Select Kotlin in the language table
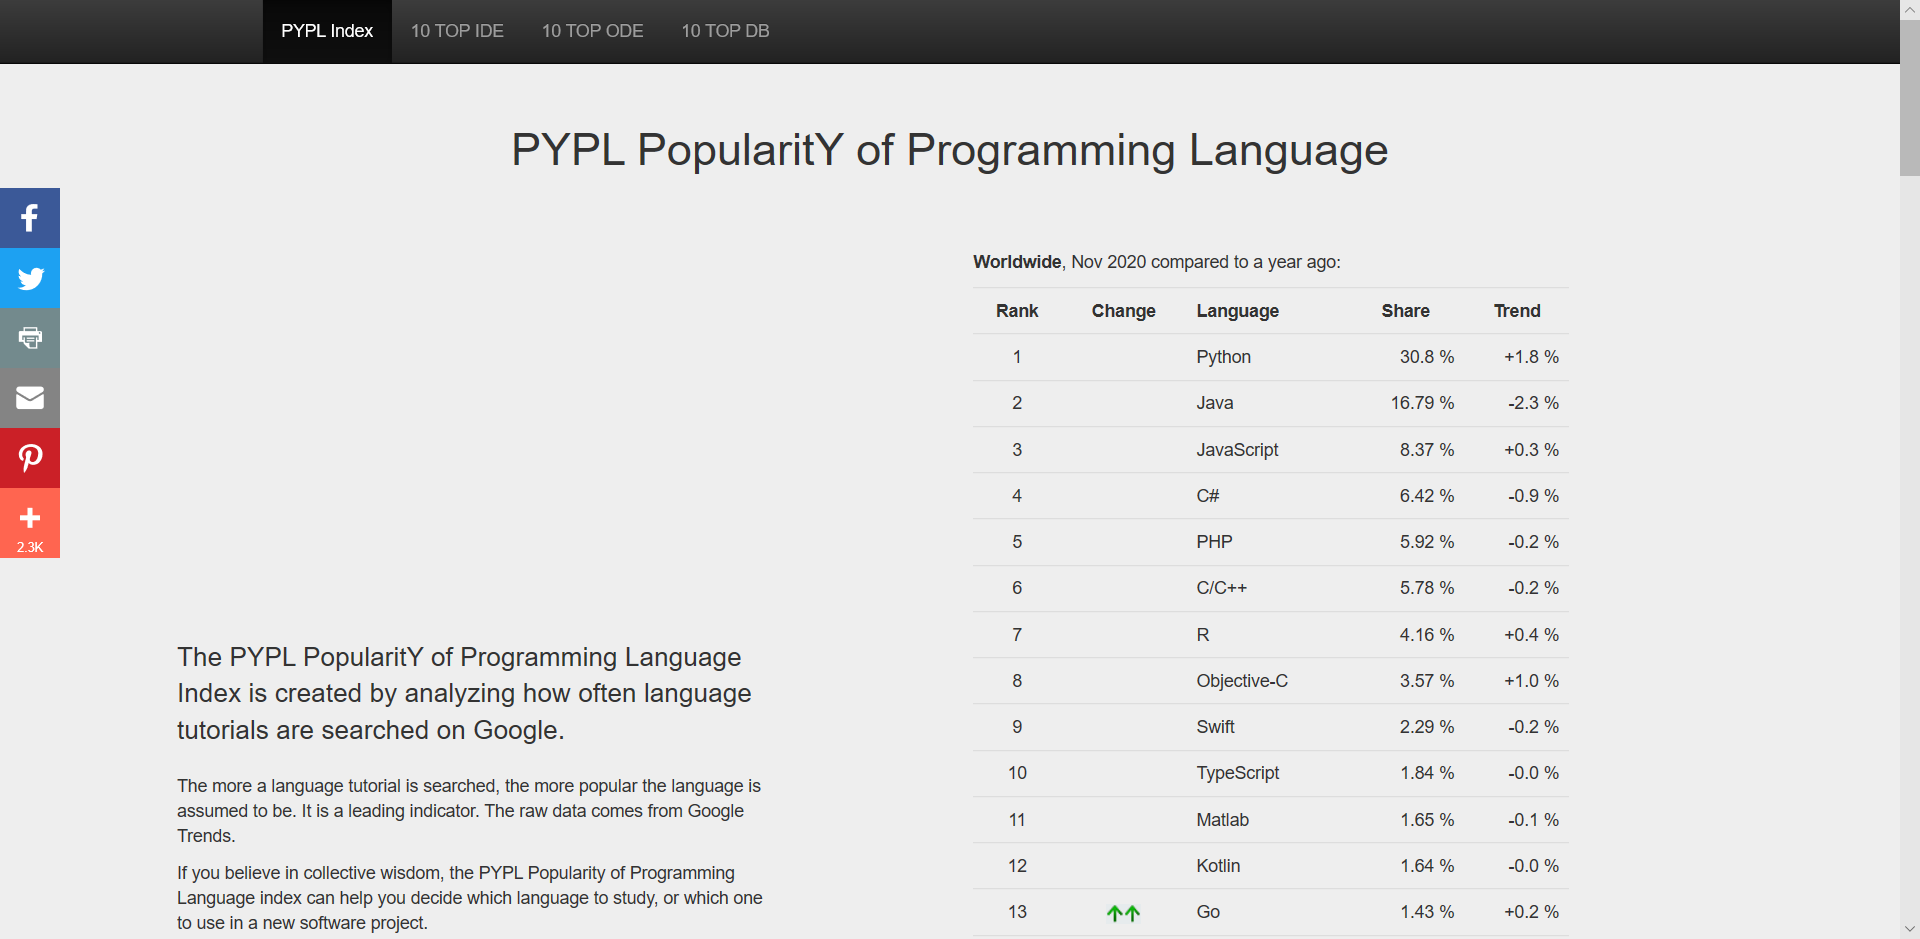Image resolution: width=1920 pixels, height=939 pixels. coord(1218,866)
